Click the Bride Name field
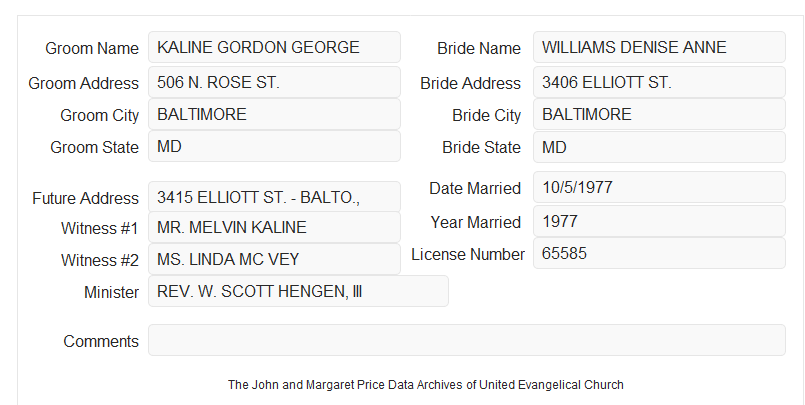Viewport: 805px width, 405px height. [659, 47]
